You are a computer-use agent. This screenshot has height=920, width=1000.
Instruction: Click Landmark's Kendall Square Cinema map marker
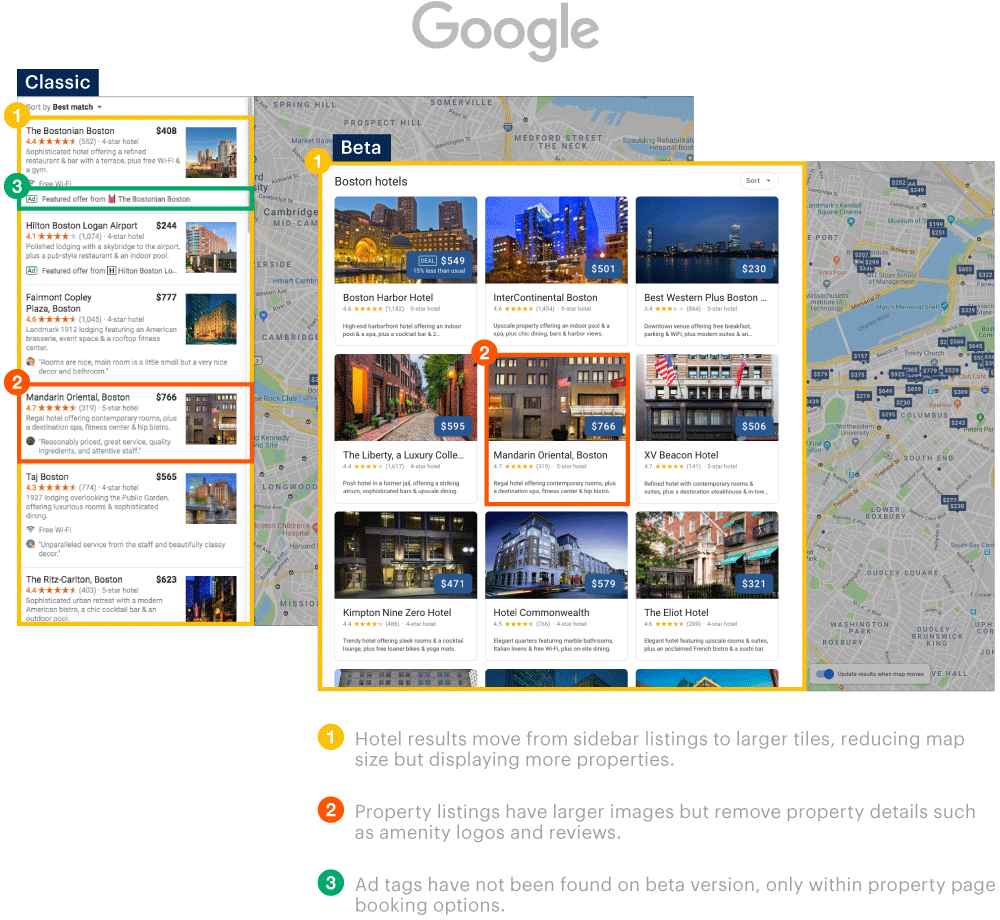coord(851,222)
